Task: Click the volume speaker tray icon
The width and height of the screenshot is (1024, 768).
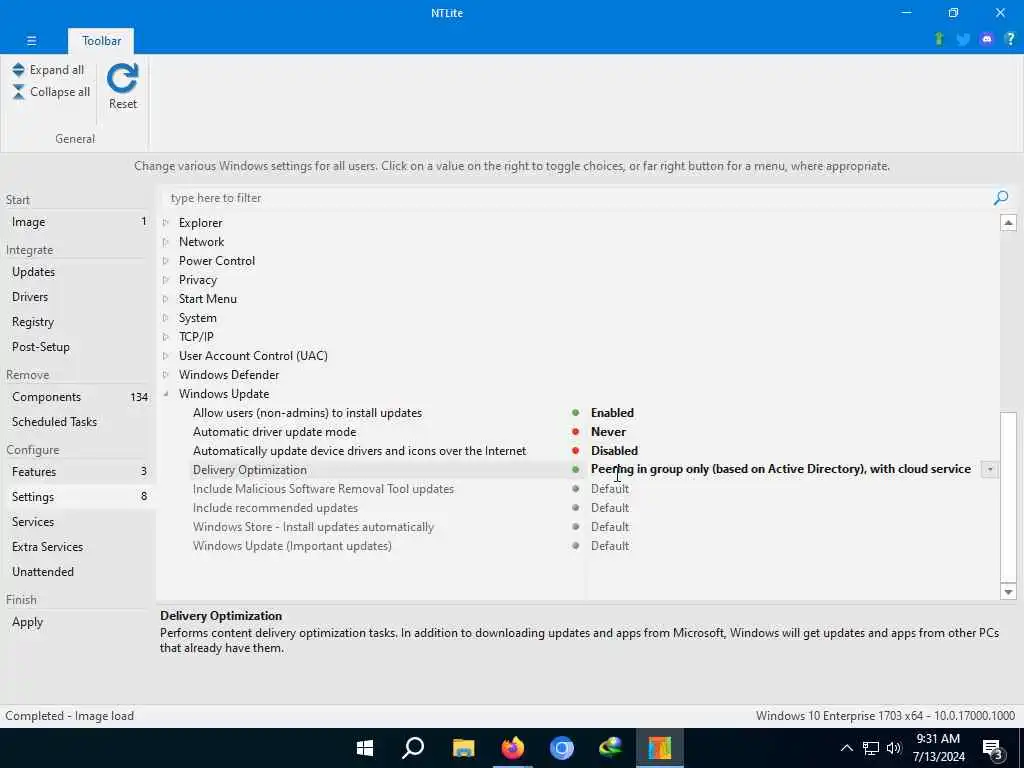Action: click(x=894, y=748)
